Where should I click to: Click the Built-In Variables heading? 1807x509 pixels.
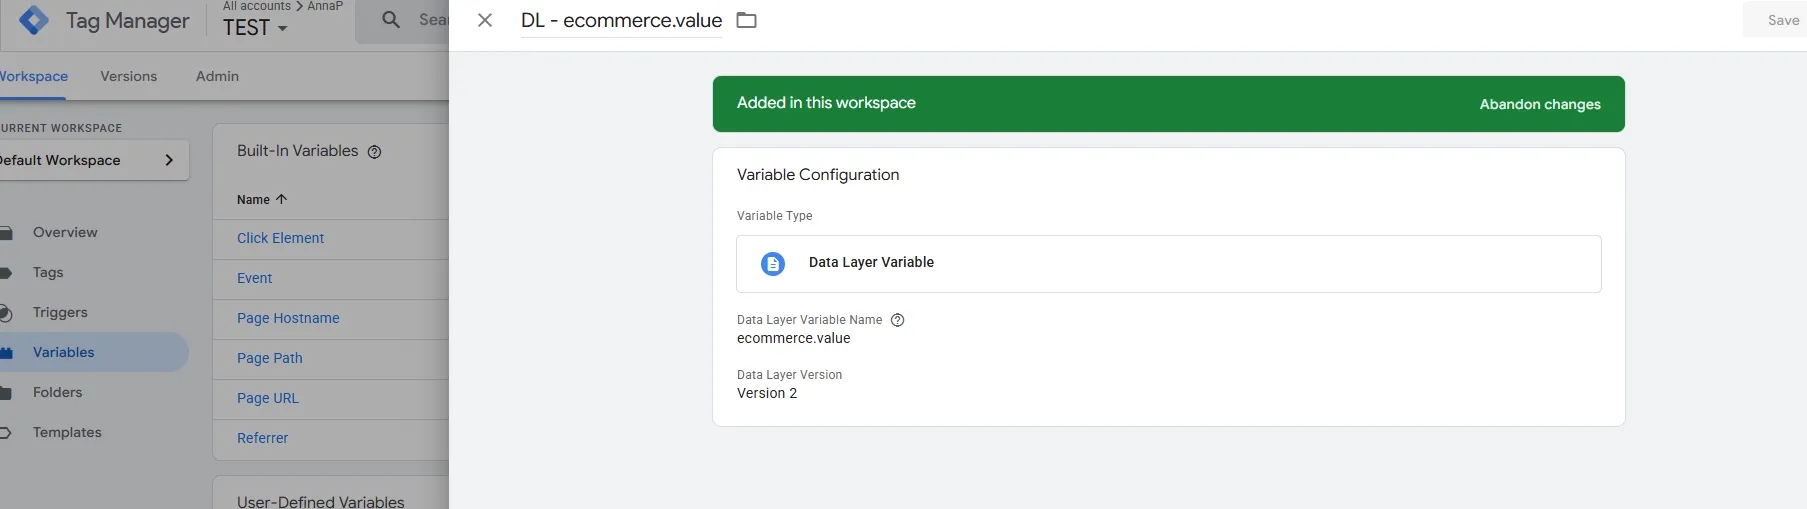[297, 151]
